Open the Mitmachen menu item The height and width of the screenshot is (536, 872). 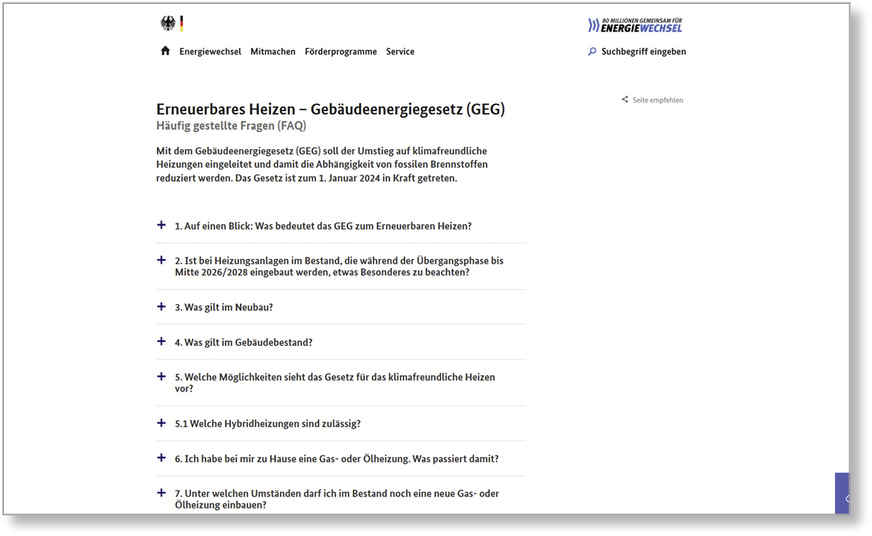tap(273, 52)
